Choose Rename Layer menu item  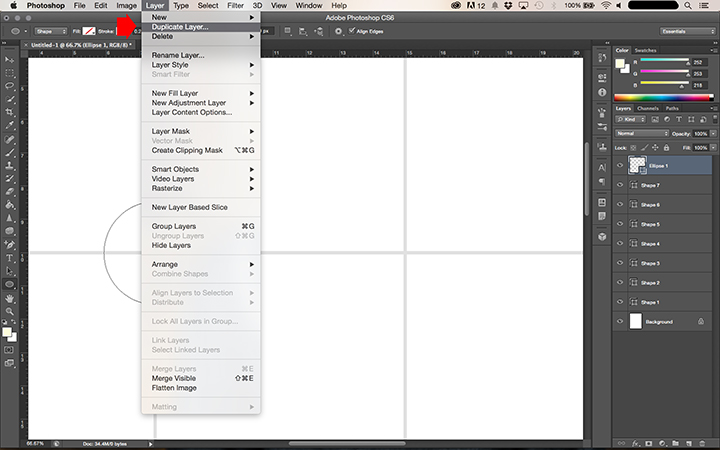coord(201,55)
